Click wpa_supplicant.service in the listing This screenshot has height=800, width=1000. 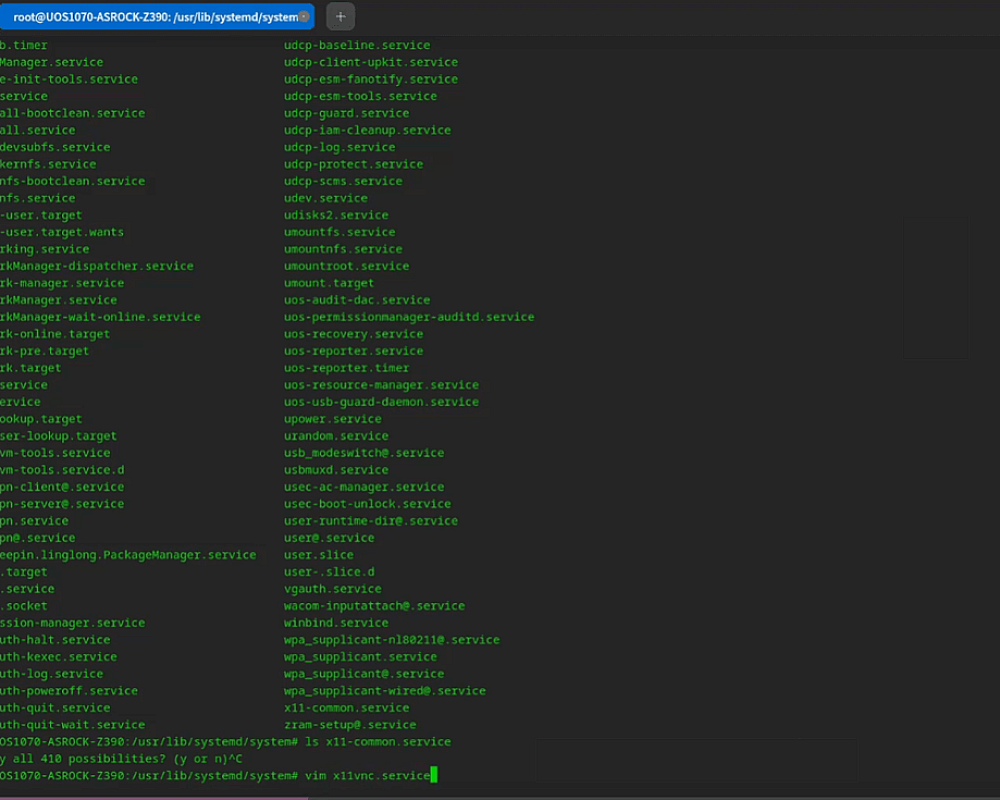[x=360, y=657]
